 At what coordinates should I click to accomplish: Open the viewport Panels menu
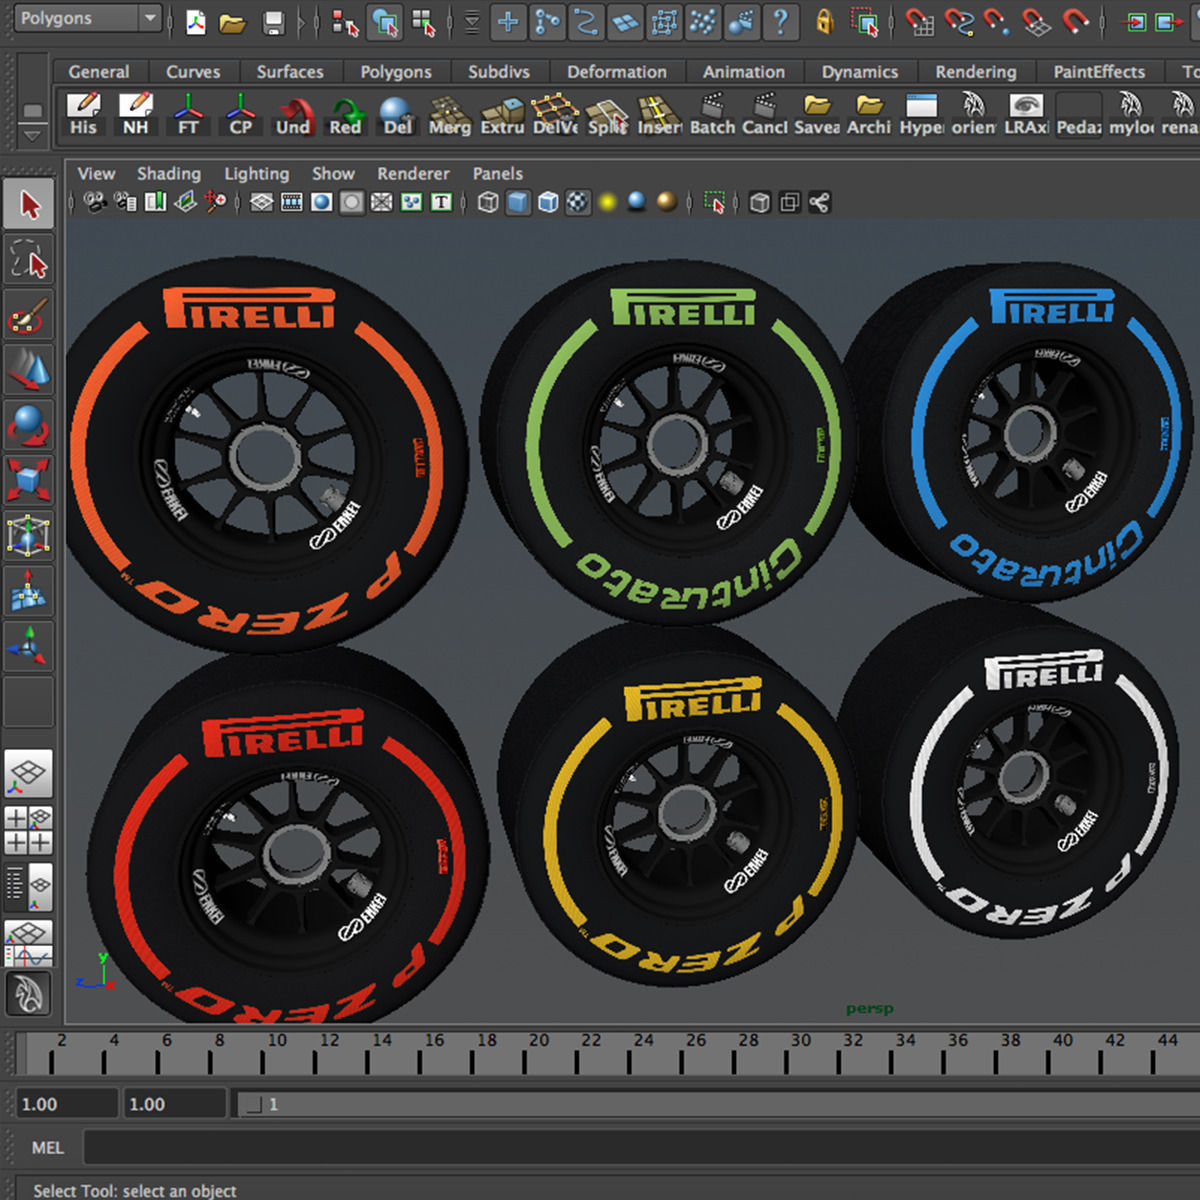point(497,174)
